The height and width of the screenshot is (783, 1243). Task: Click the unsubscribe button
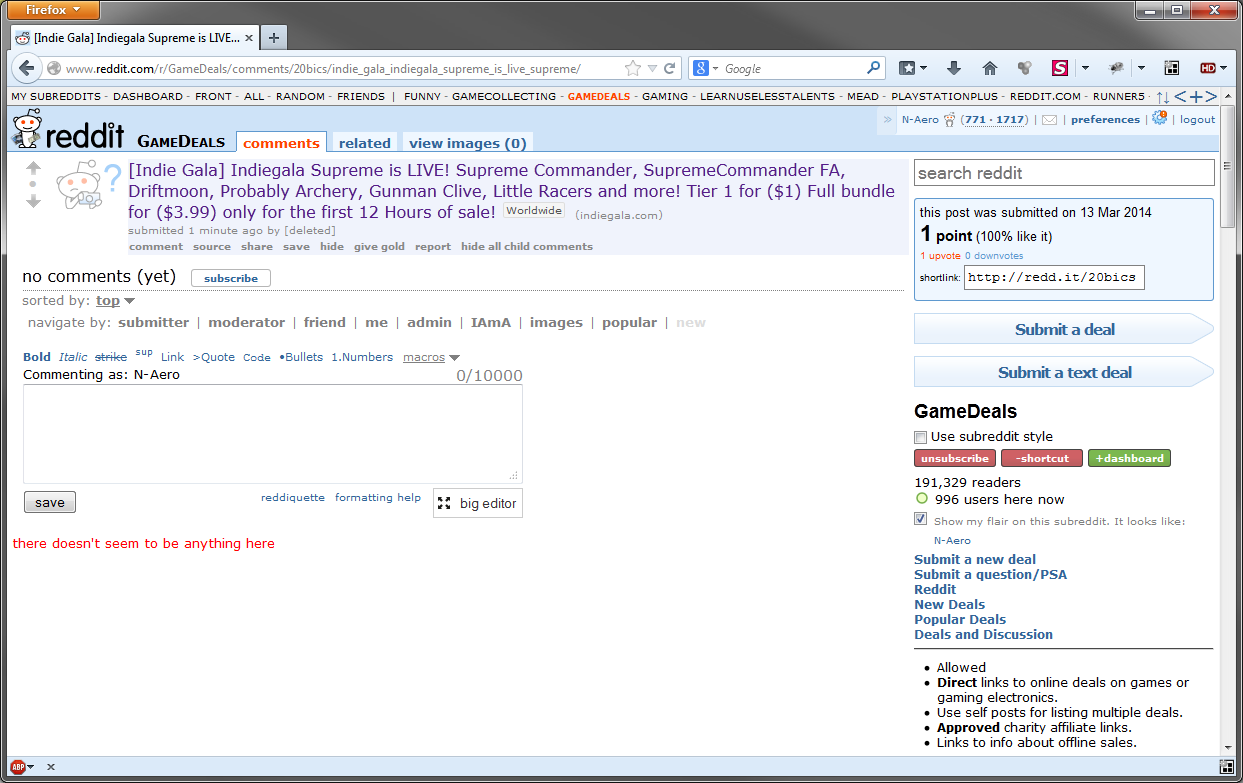pyautogui.click(x=955, y=458)
